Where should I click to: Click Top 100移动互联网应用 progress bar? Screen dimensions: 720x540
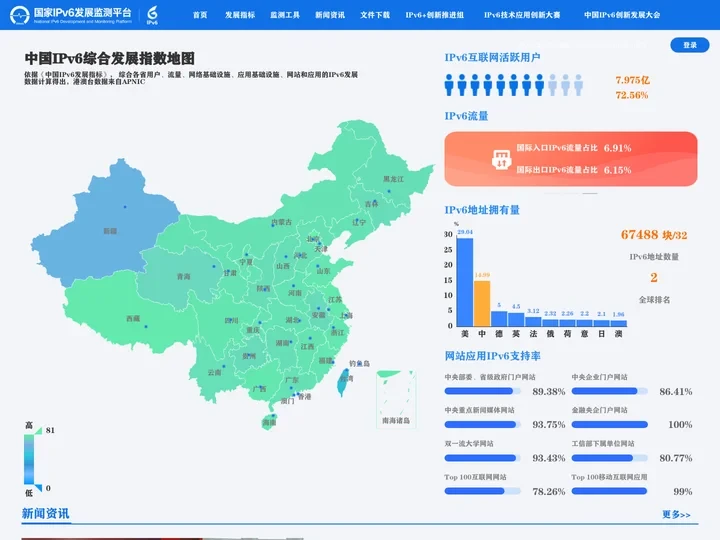click(x=609, y=491)
